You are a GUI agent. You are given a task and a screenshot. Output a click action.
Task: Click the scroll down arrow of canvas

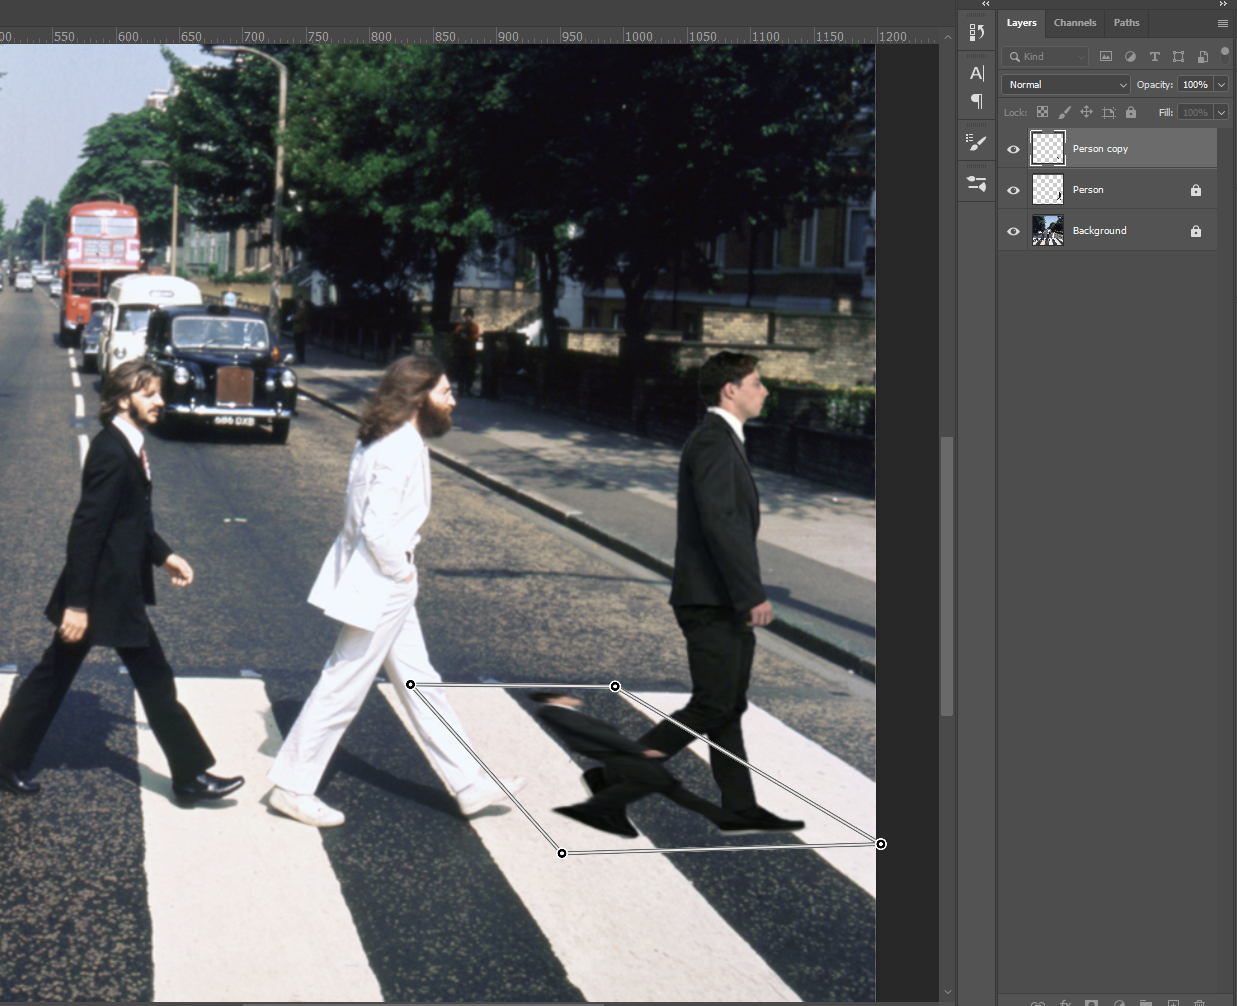[x=947, y=993]
